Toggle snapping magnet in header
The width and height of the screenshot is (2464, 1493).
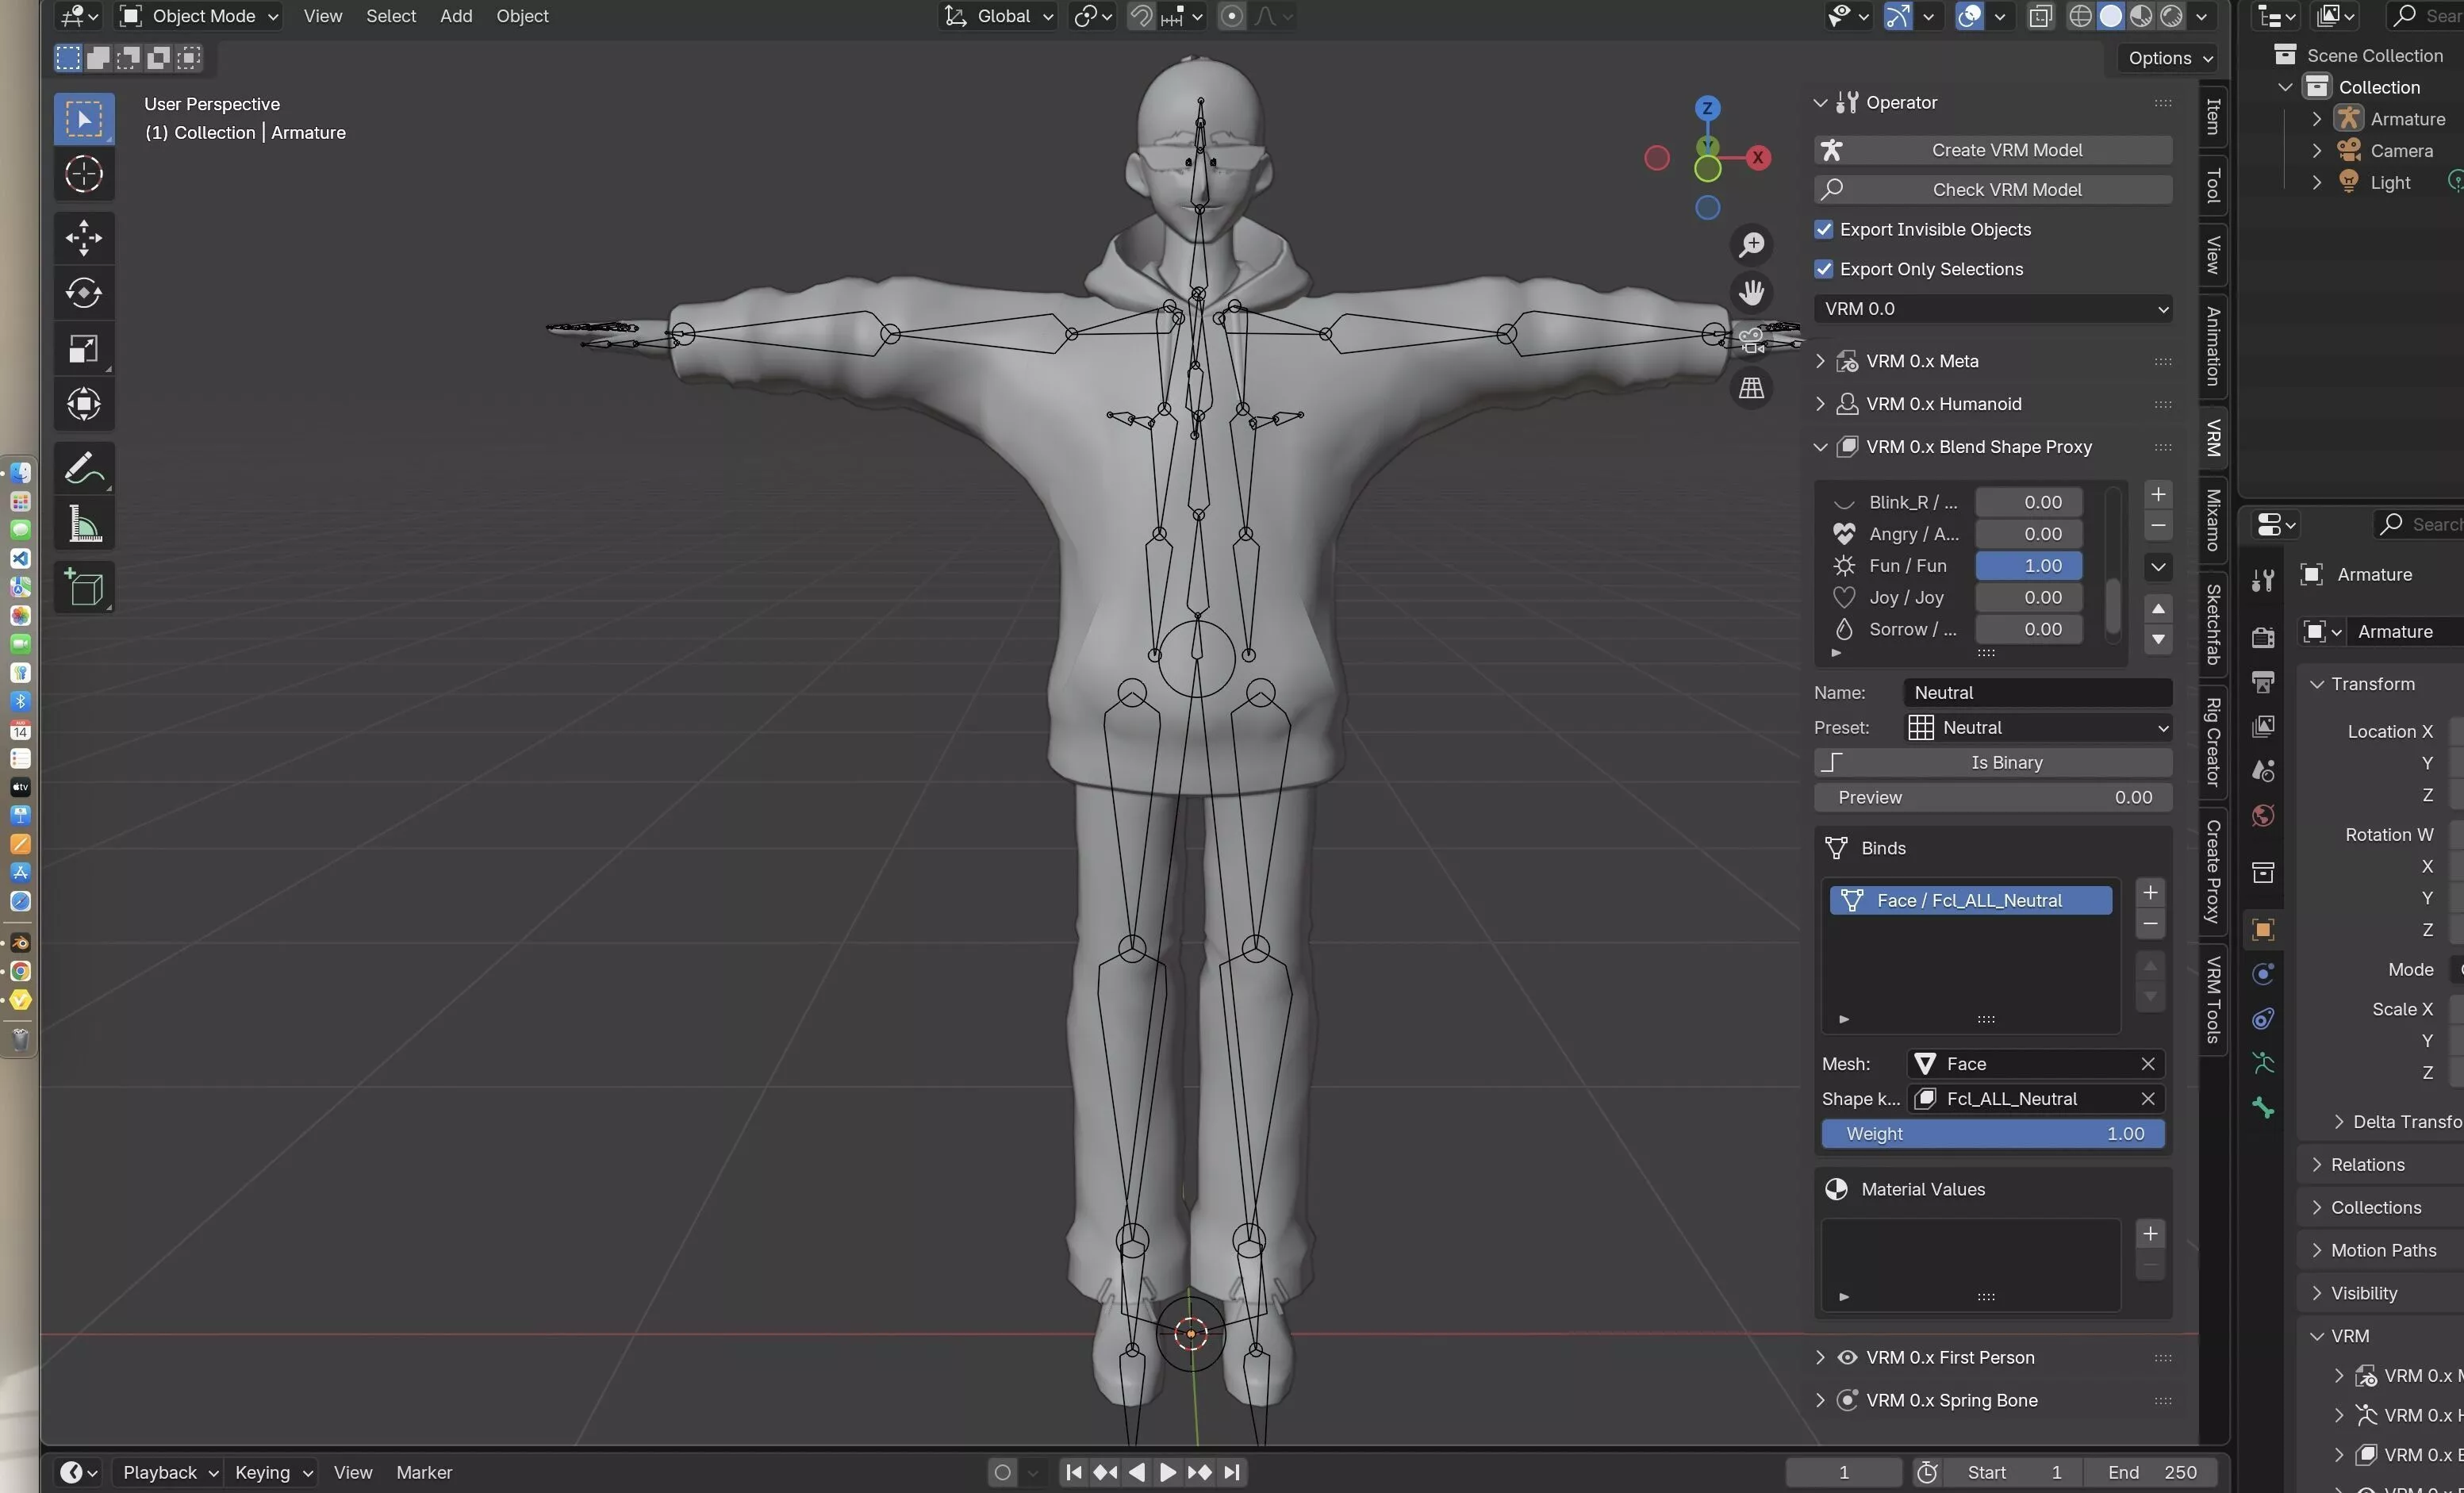[1140, 16]
